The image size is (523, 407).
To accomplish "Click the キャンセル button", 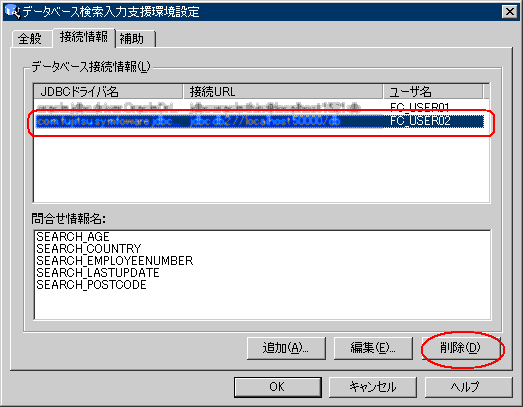I will (x=373, y=387).
